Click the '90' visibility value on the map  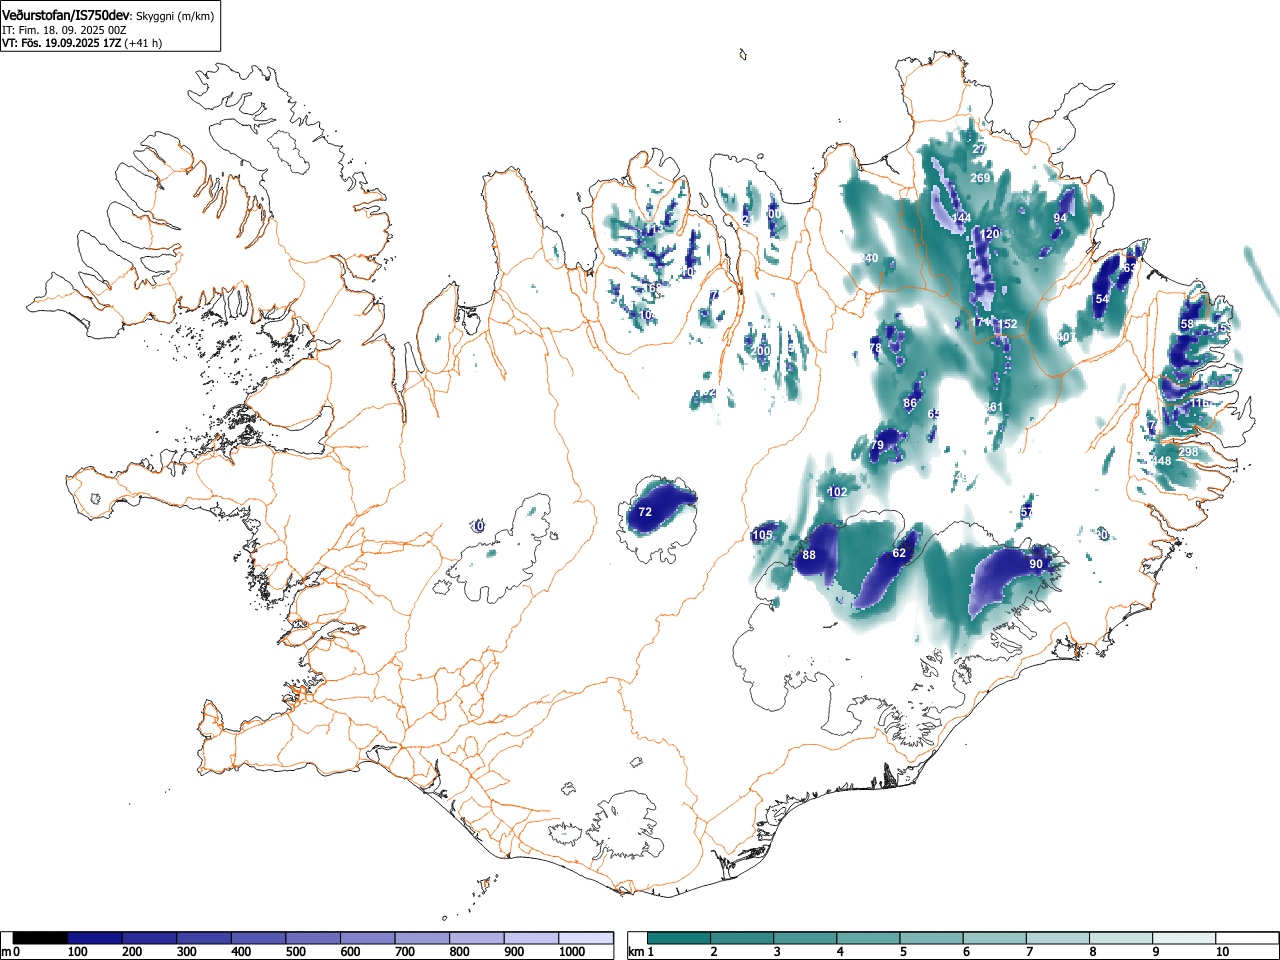pyautogui.click(x=1036, y=564)
